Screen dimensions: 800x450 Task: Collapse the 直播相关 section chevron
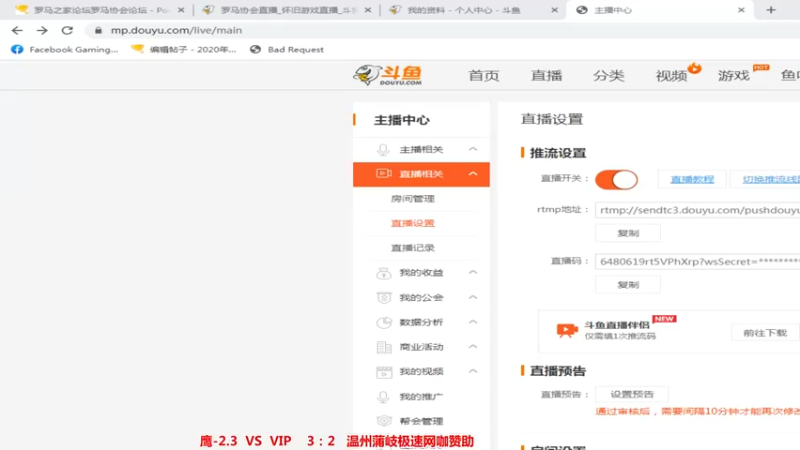coord(473,173)
